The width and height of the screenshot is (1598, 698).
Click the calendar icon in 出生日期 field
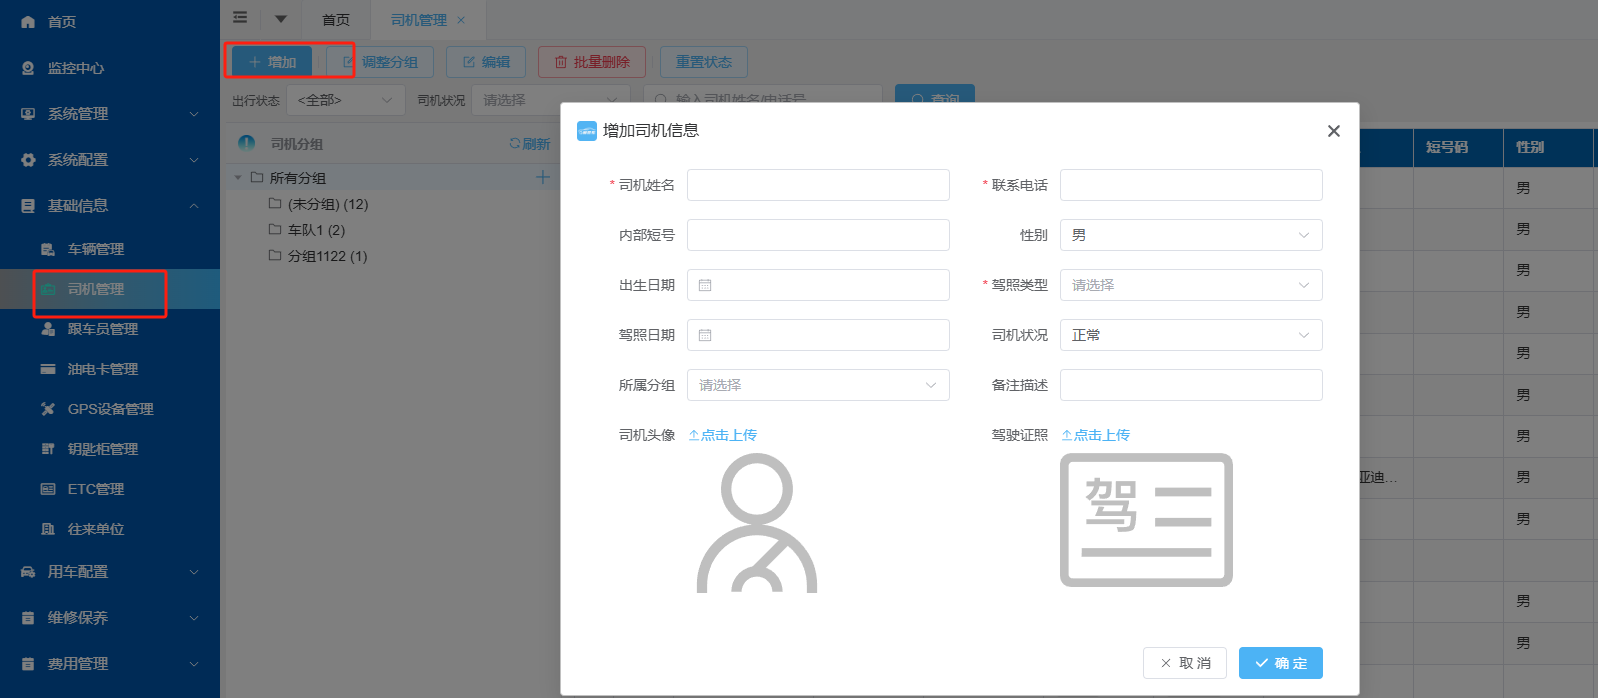pyautogui.click(x=705, y=285)
